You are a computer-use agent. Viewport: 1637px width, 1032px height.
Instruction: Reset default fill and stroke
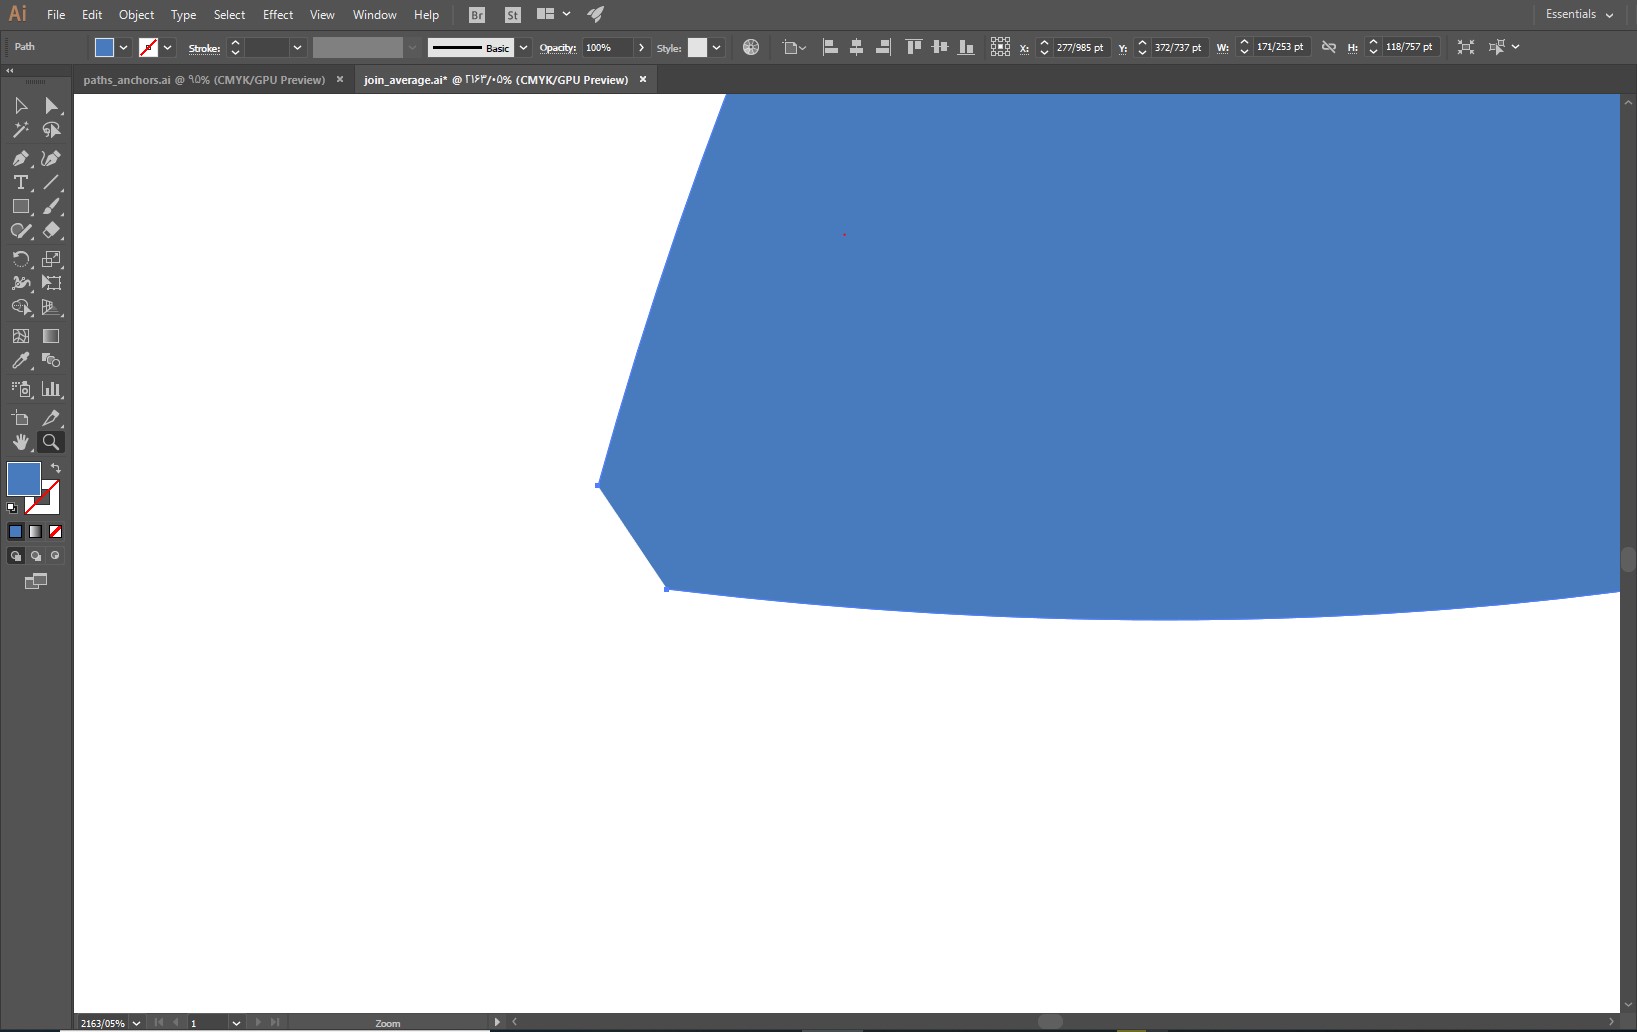(12, 508)
